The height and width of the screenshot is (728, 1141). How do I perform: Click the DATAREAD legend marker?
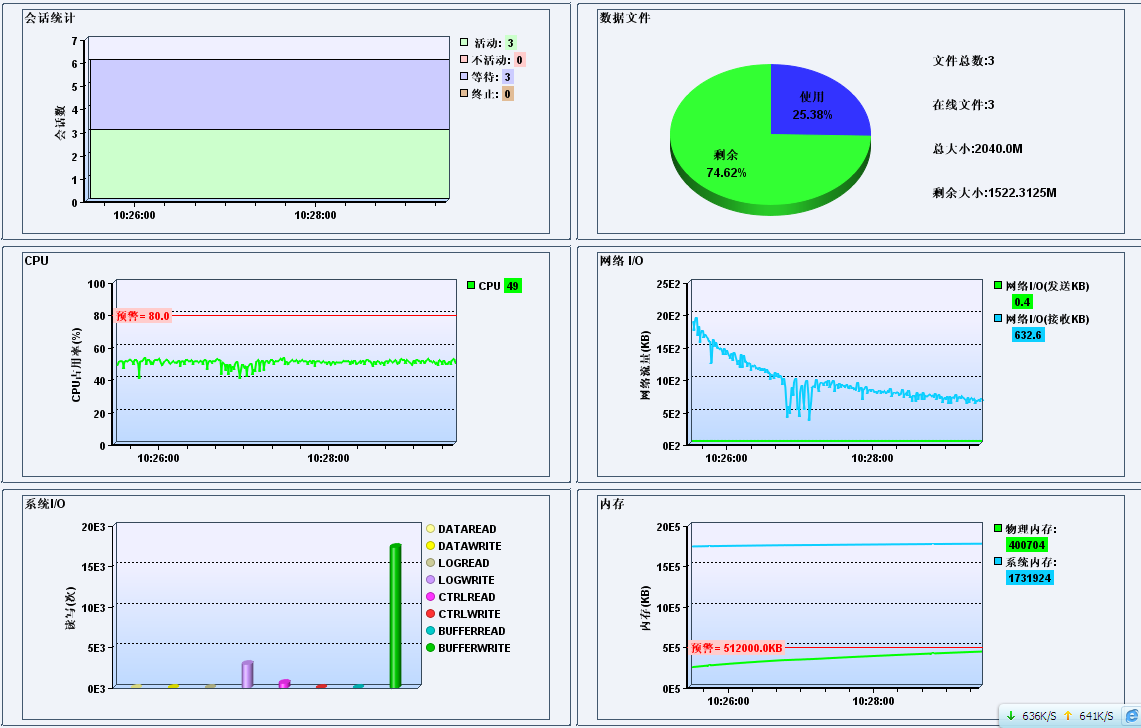431,529
